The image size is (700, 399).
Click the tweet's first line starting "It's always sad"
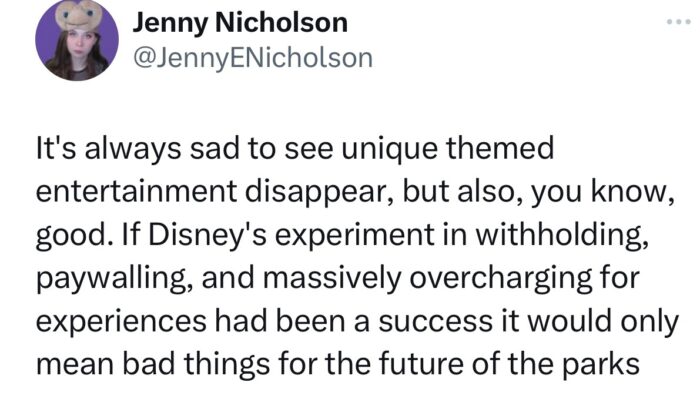tap(295, 148)
